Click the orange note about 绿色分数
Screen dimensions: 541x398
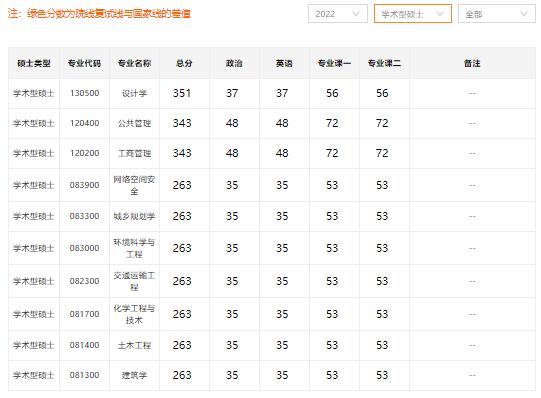[99, 14]
